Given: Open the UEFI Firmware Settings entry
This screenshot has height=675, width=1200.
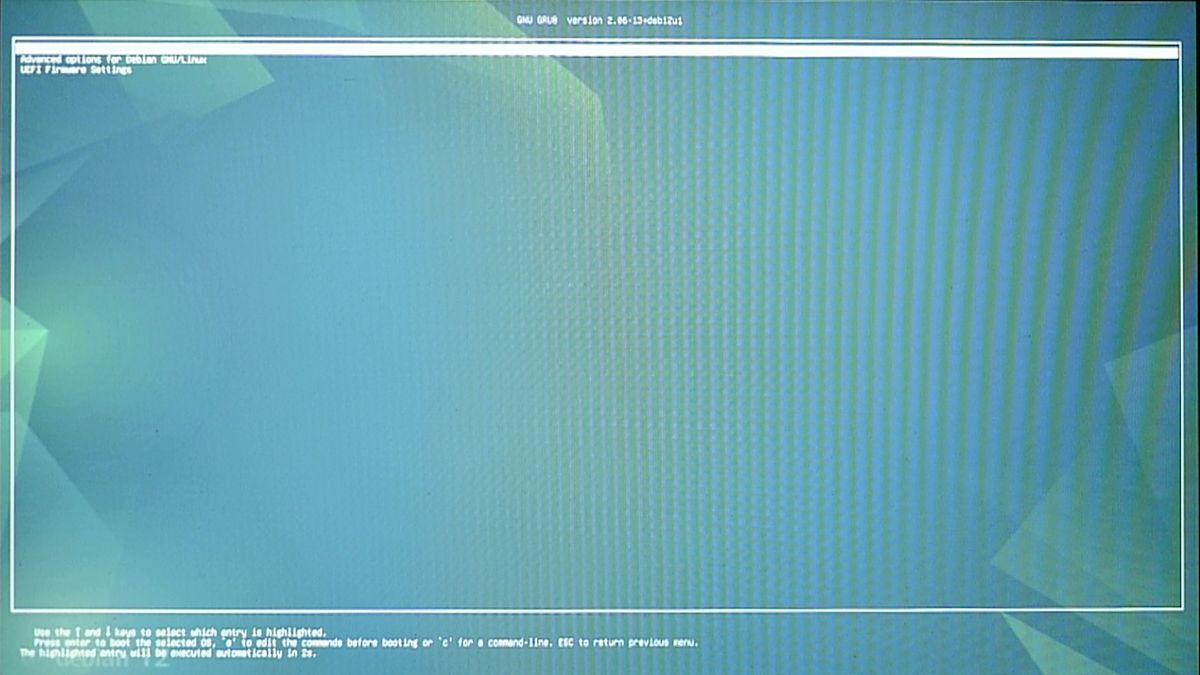Looking at the screenshot, I should click(x=75, y=70).
